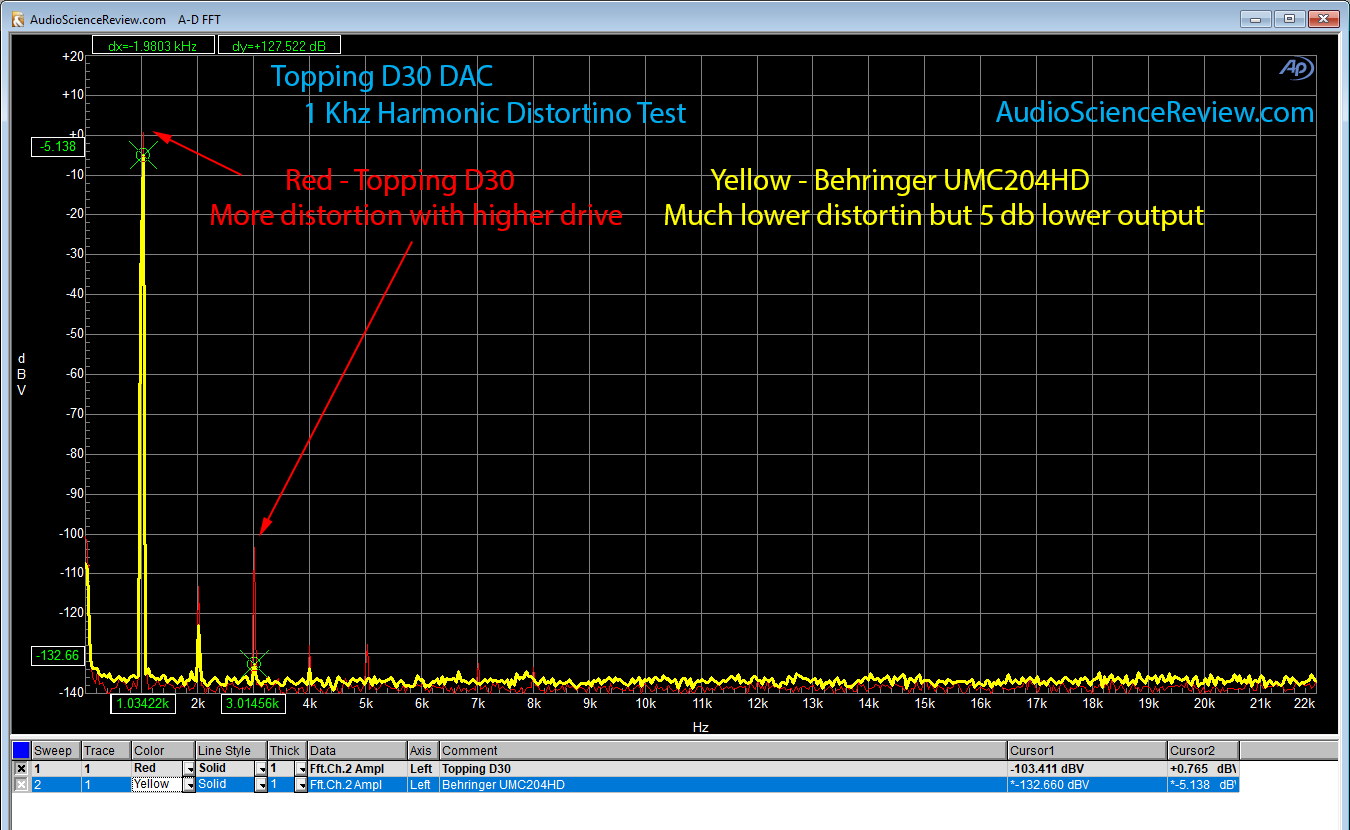Click the Yellow color name cell
The image size is (1350, 830).
156,785
